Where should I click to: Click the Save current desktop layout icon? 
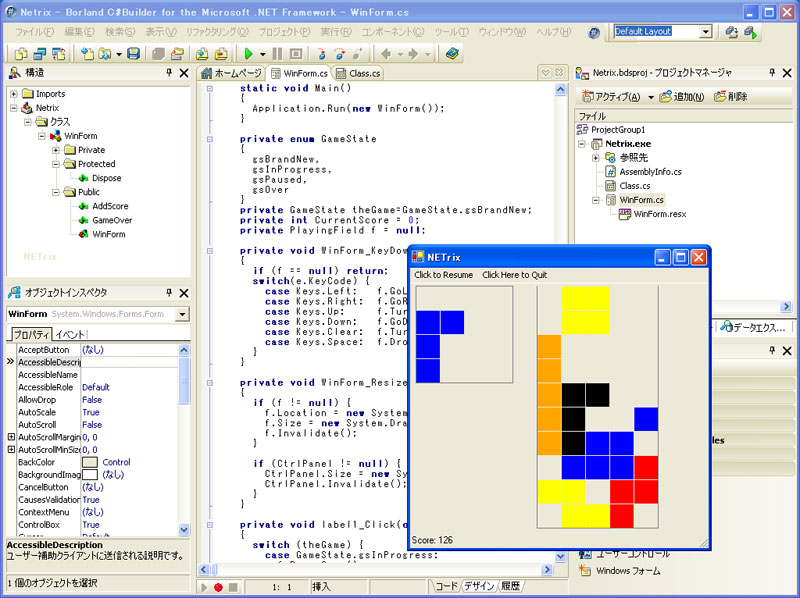pyautogui.click(x=732, y=32)
